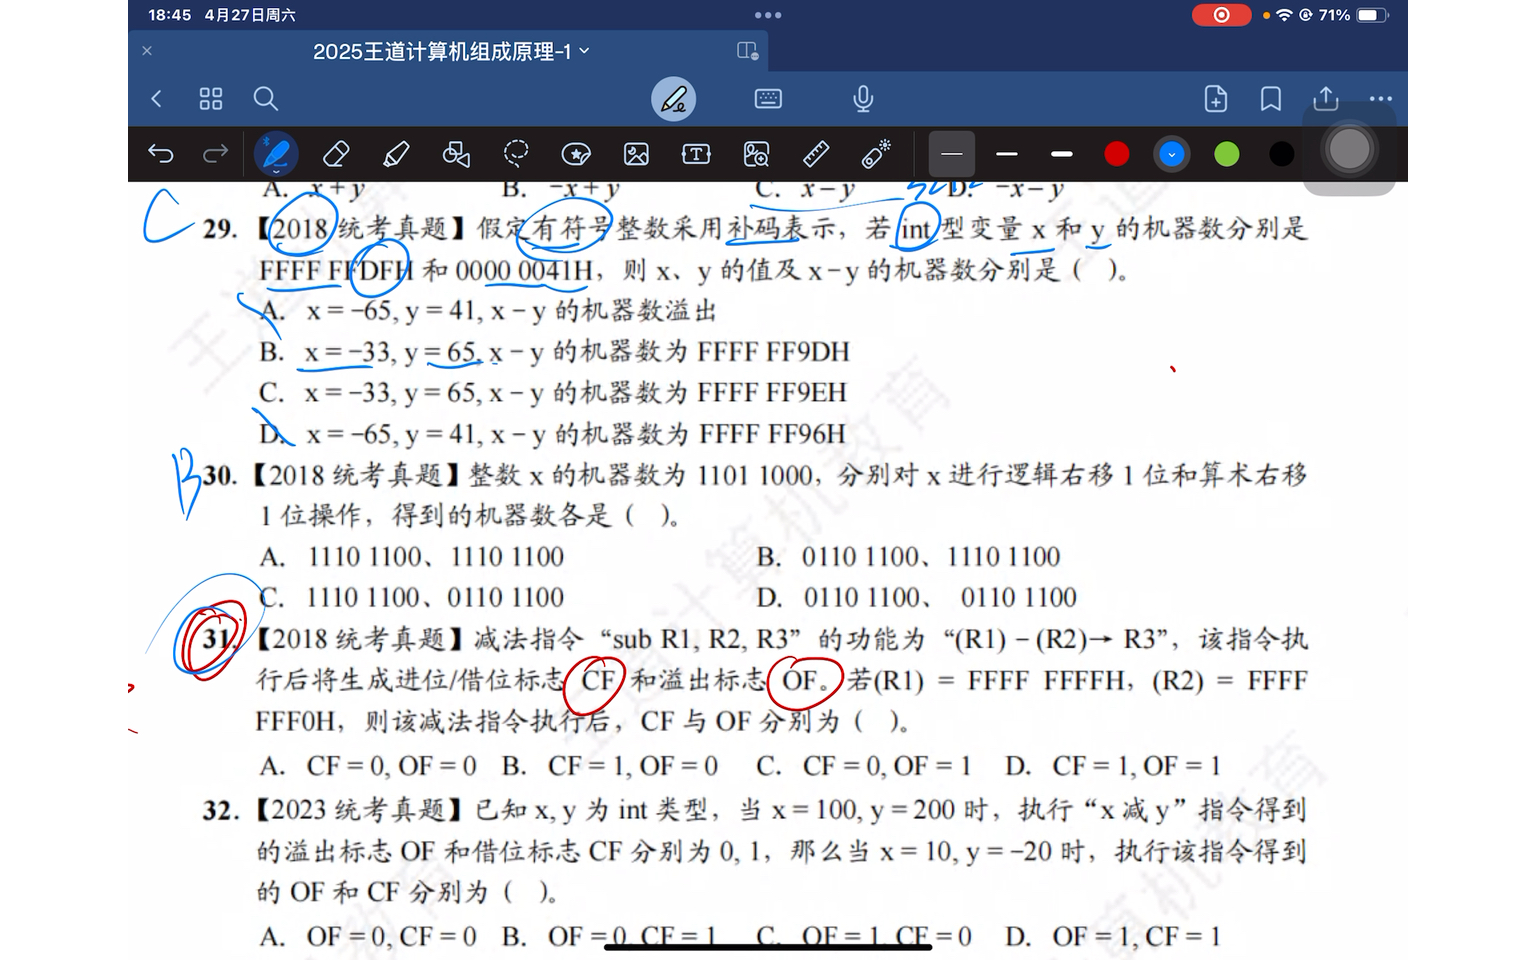Tap answer A. CF = 0, OF = 0
1536x960 pixels.
tap(368, 766)
